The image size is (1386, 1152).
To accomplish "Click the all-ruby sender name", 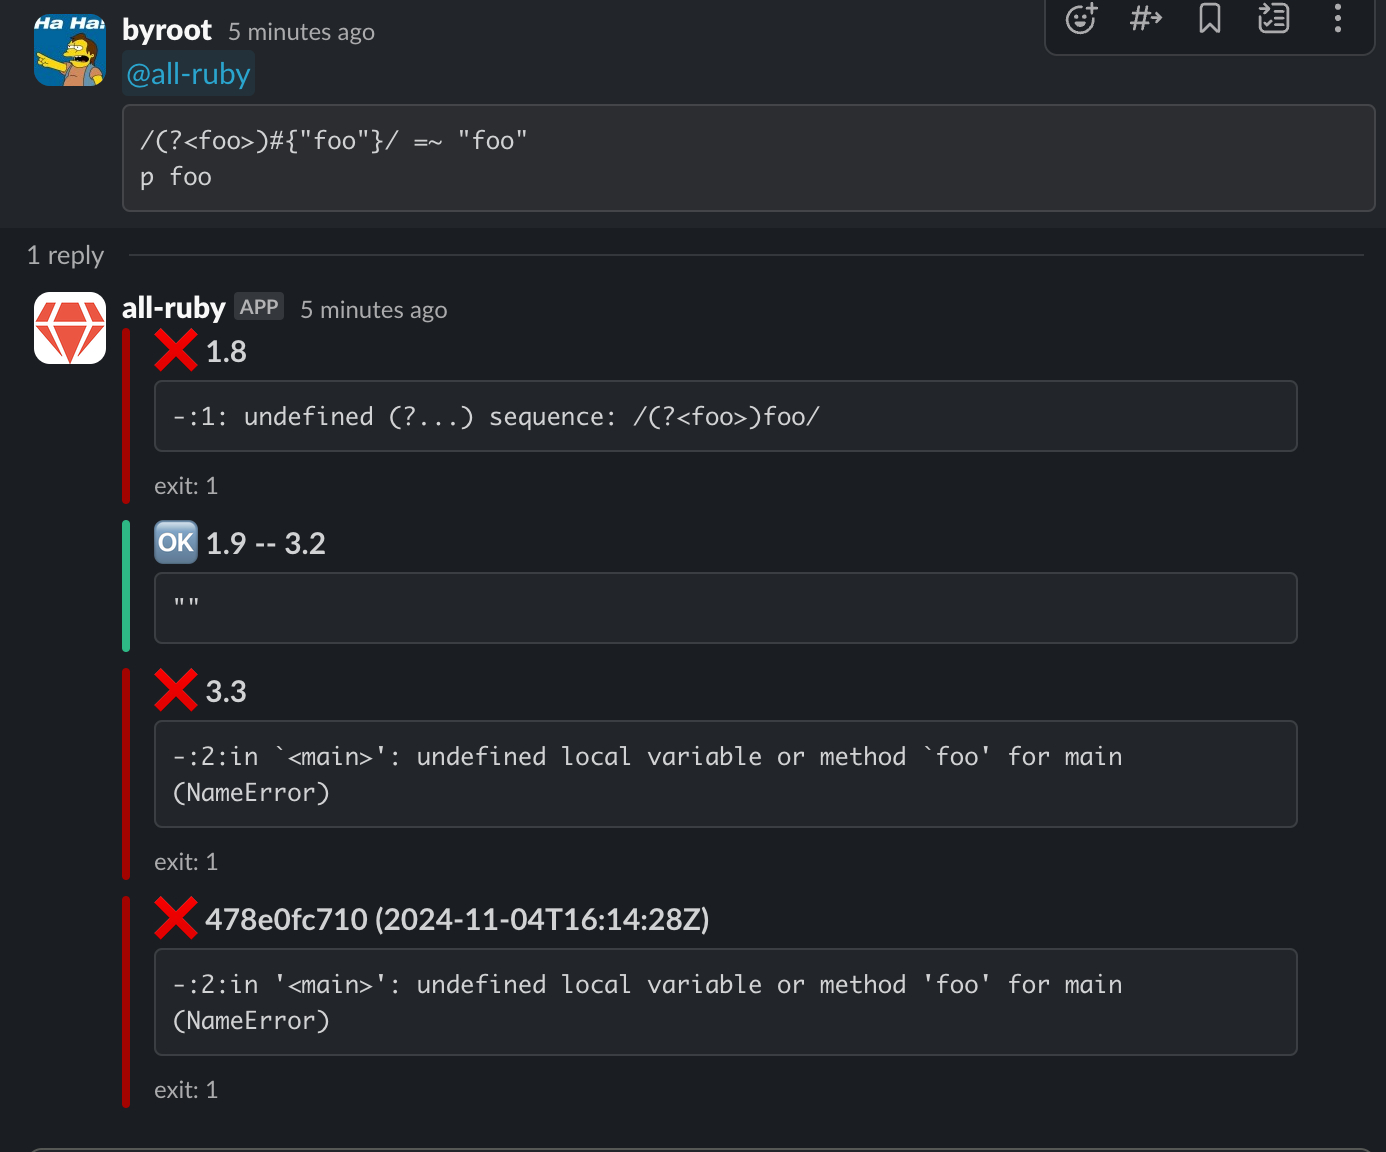I will click(x=174, y=308).
